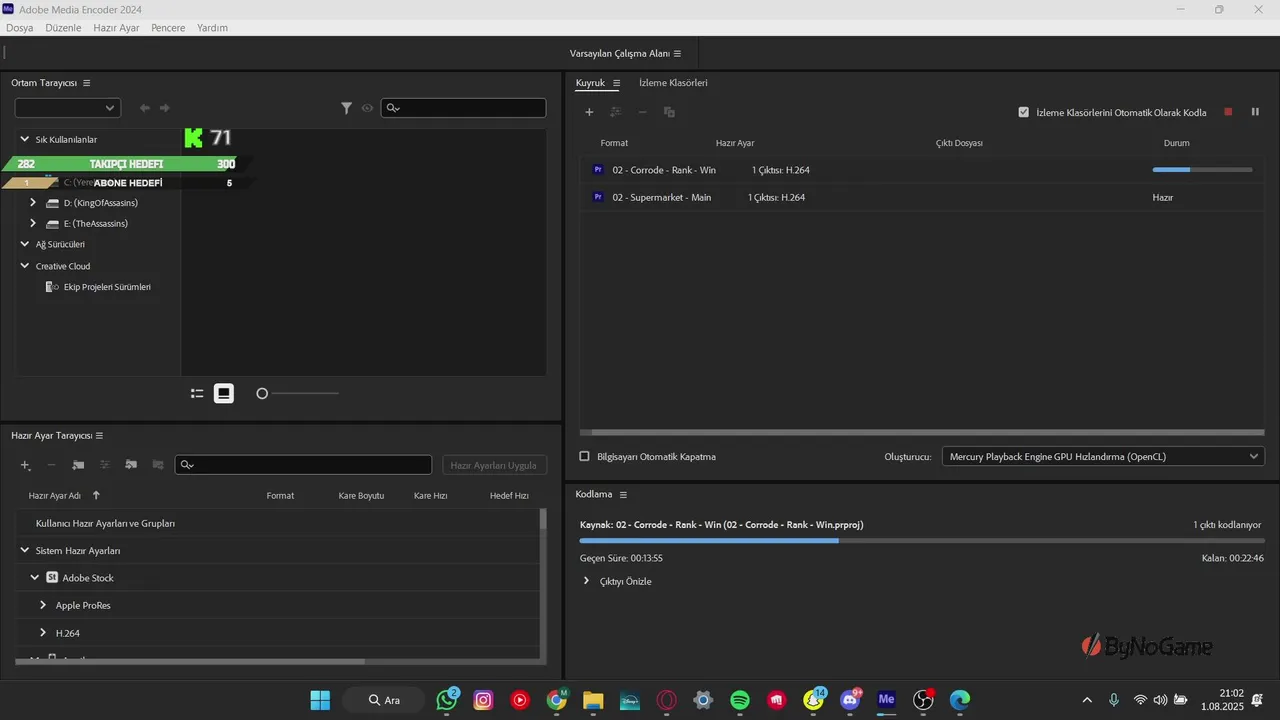Image resolution: width=1280 pixels, height=720 pixels.
Task: Open the Düzenle menu
Action: 63,28
